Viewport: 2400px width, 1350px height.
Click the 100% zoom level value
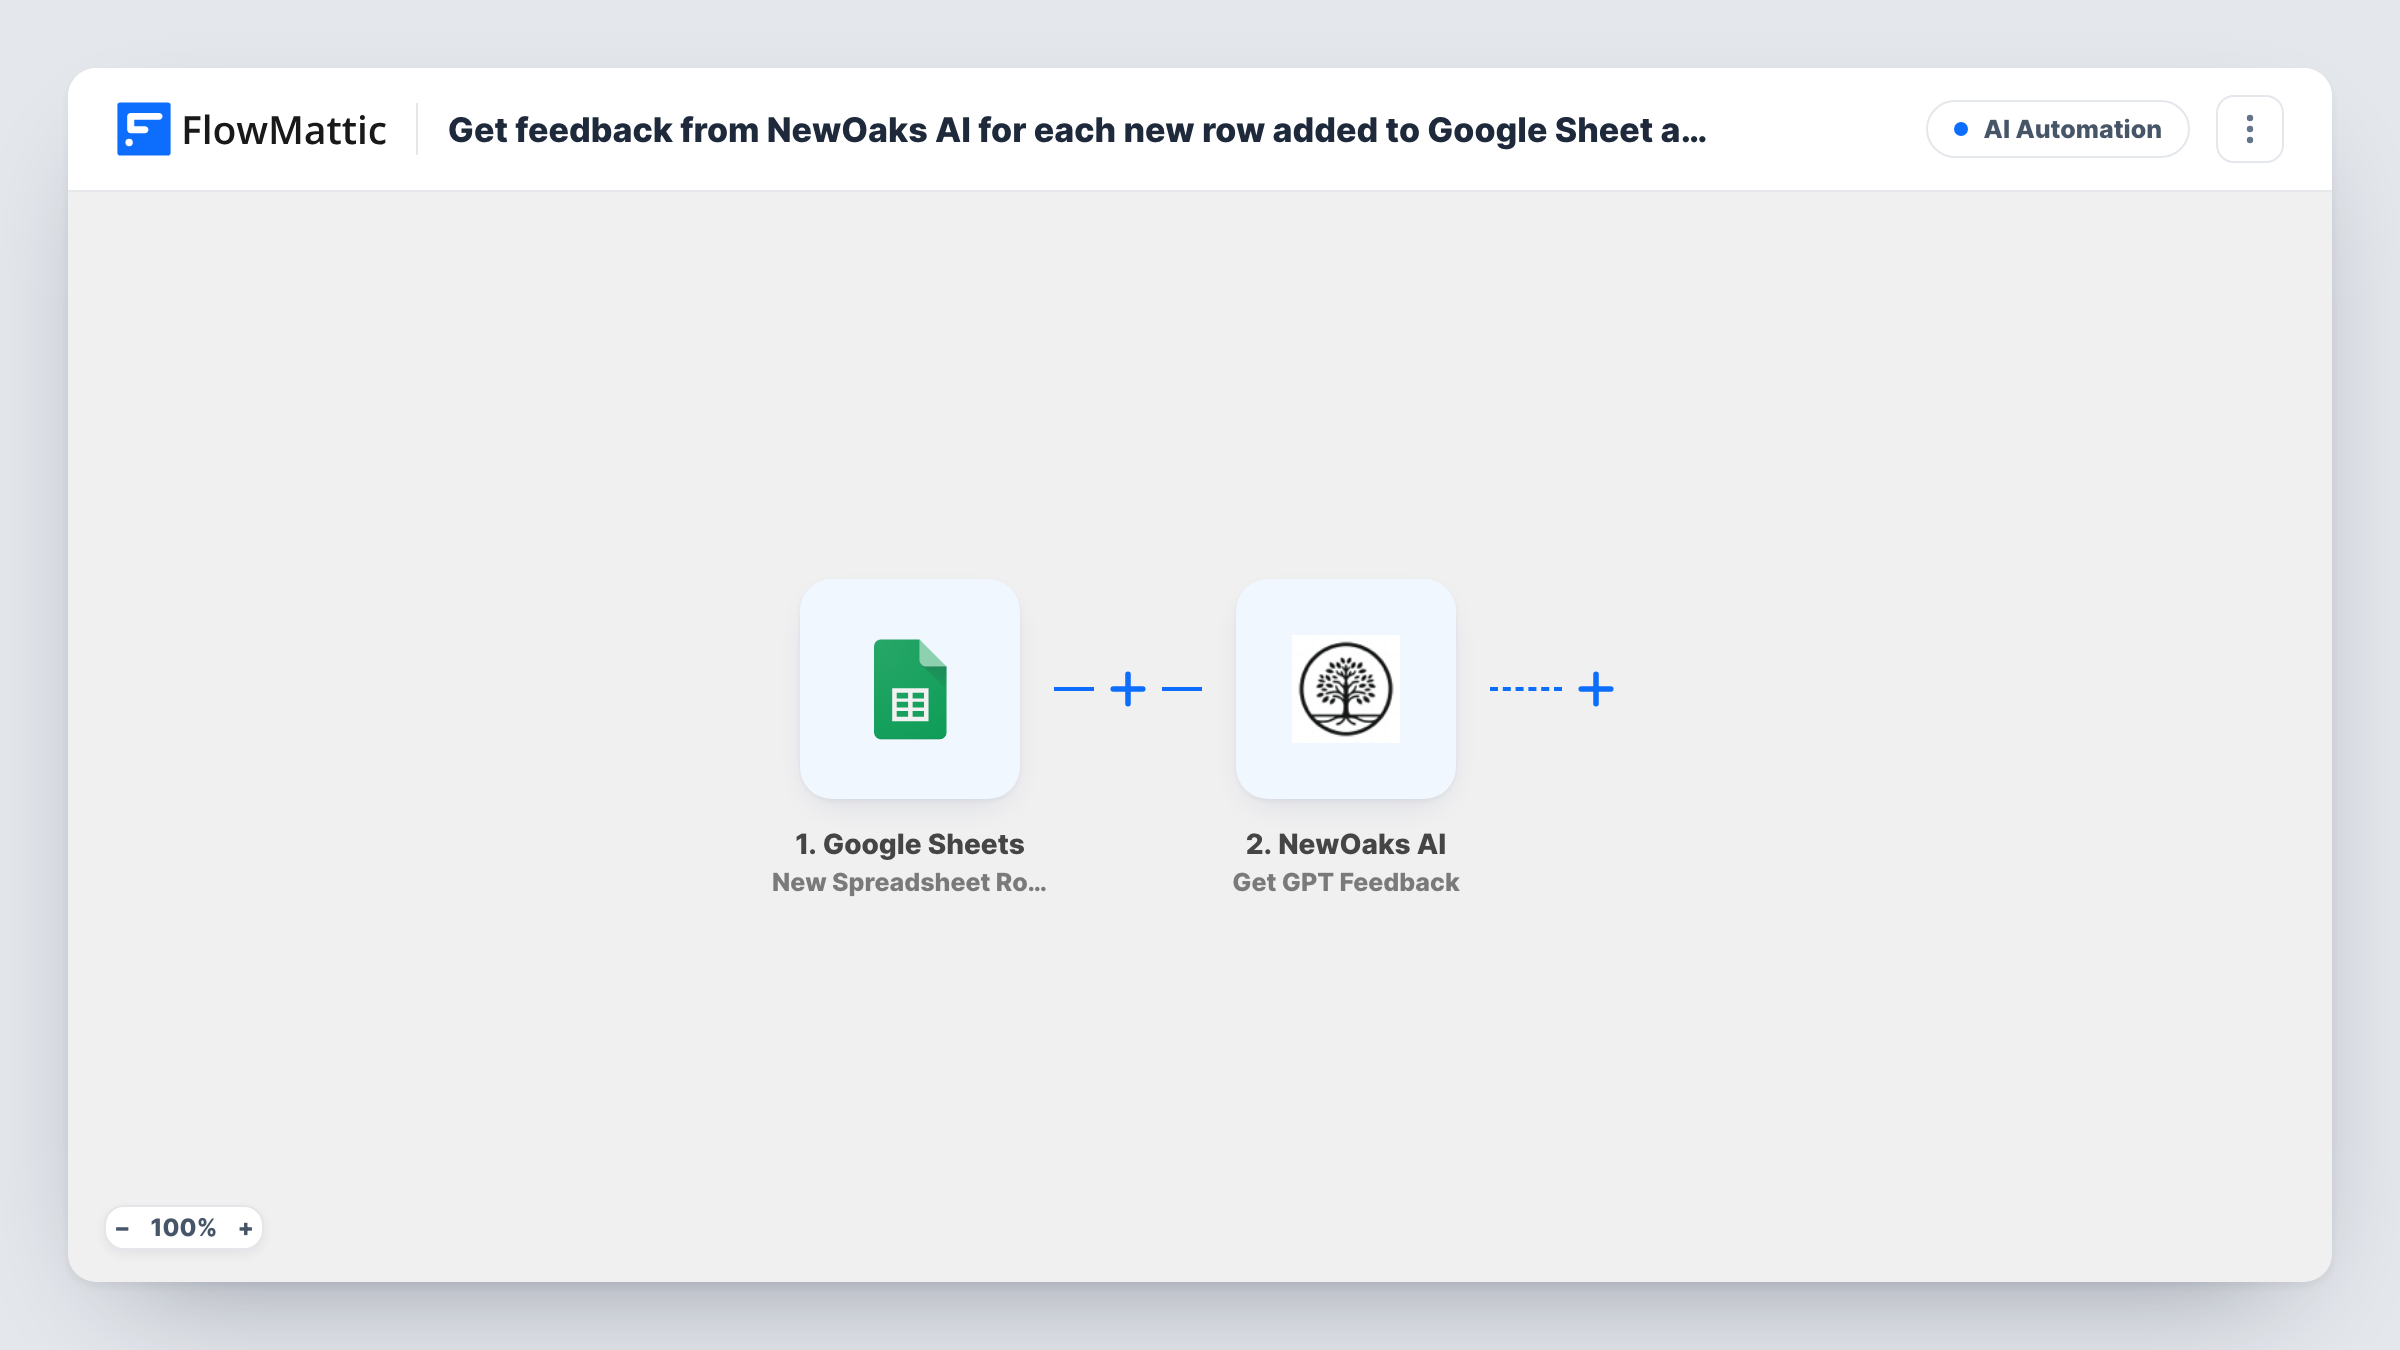(x=183, y=1228)
